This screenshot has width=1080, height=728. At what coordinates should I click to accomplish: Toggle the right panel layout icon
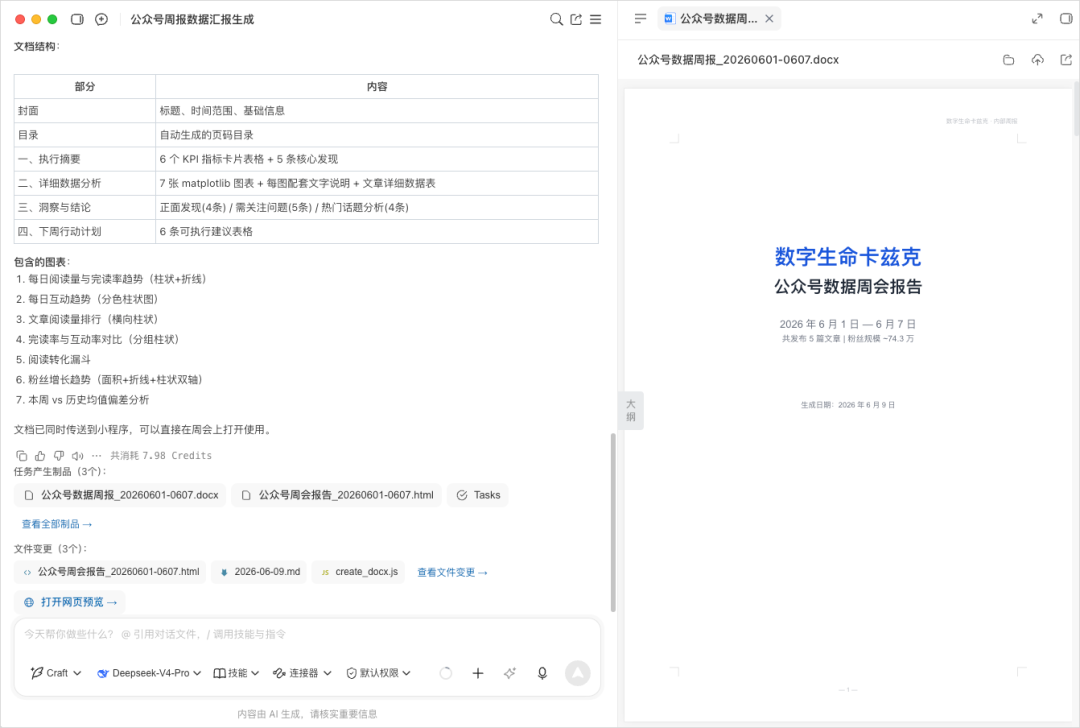click(1066, 19)
